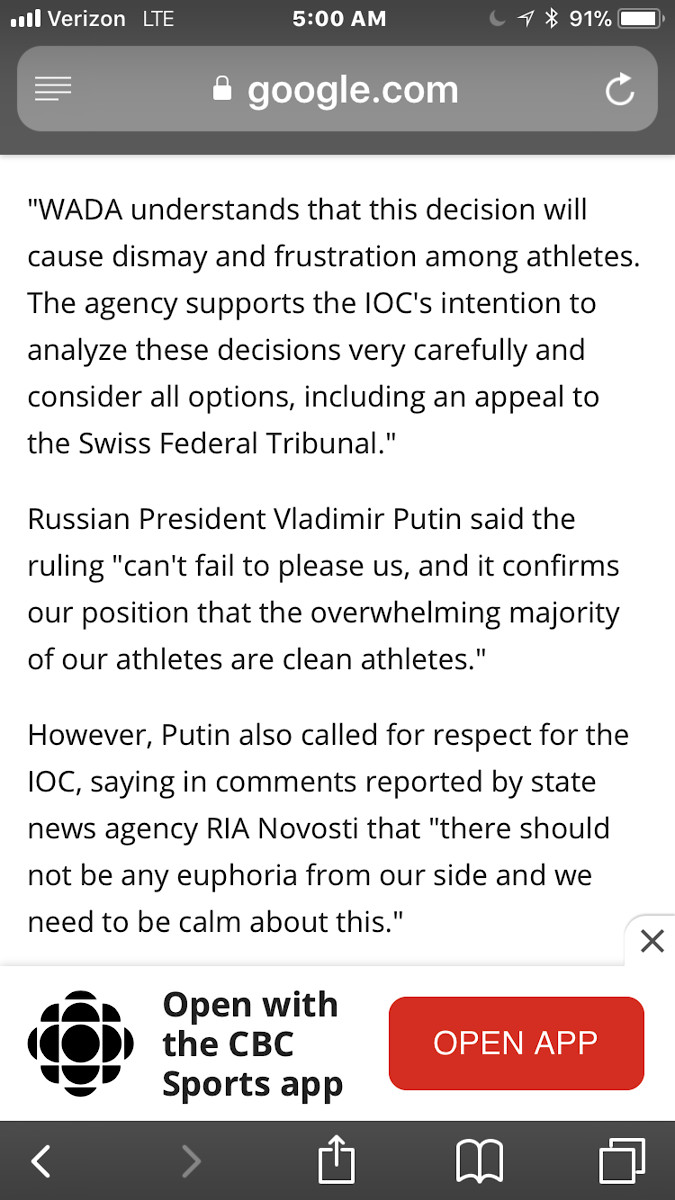The width and height of the screenshot is (675, 1200).
Task: Tap the Bluetooth status icon
Action: [550, 19]
